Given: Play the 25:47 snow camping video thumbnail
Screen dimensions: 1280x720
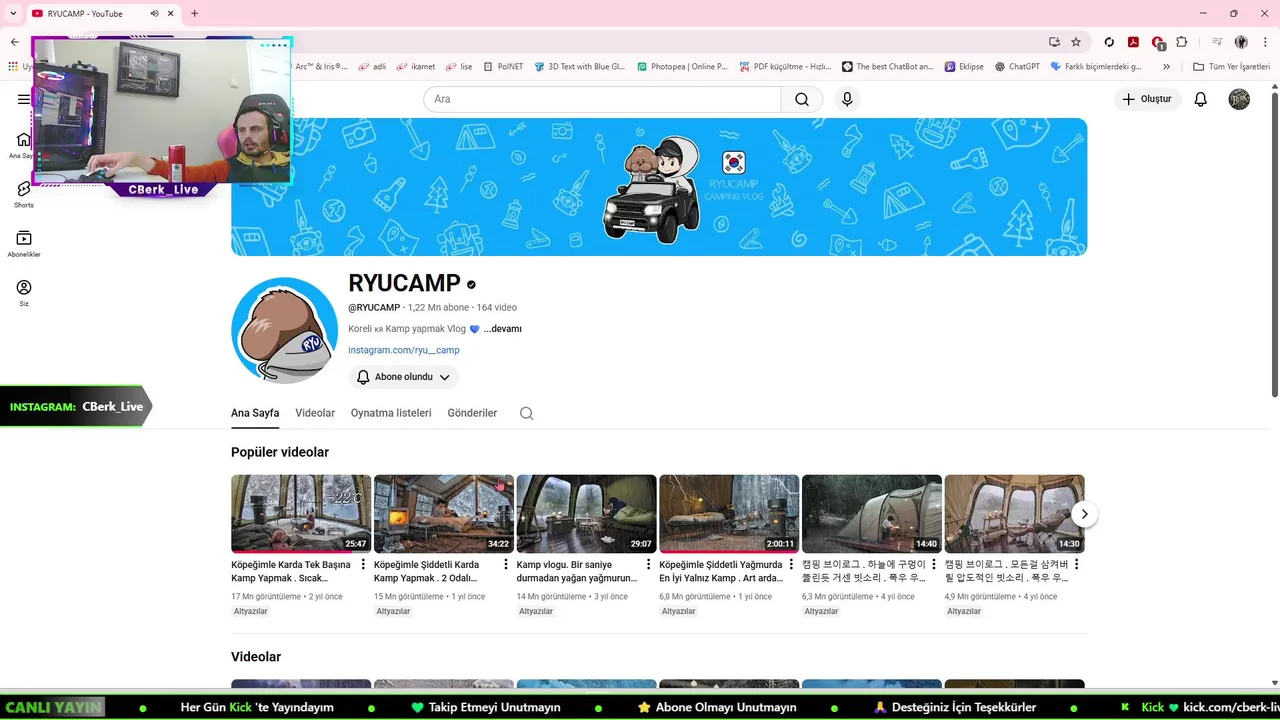Looking at the screenshot, I should pos(301,513).
